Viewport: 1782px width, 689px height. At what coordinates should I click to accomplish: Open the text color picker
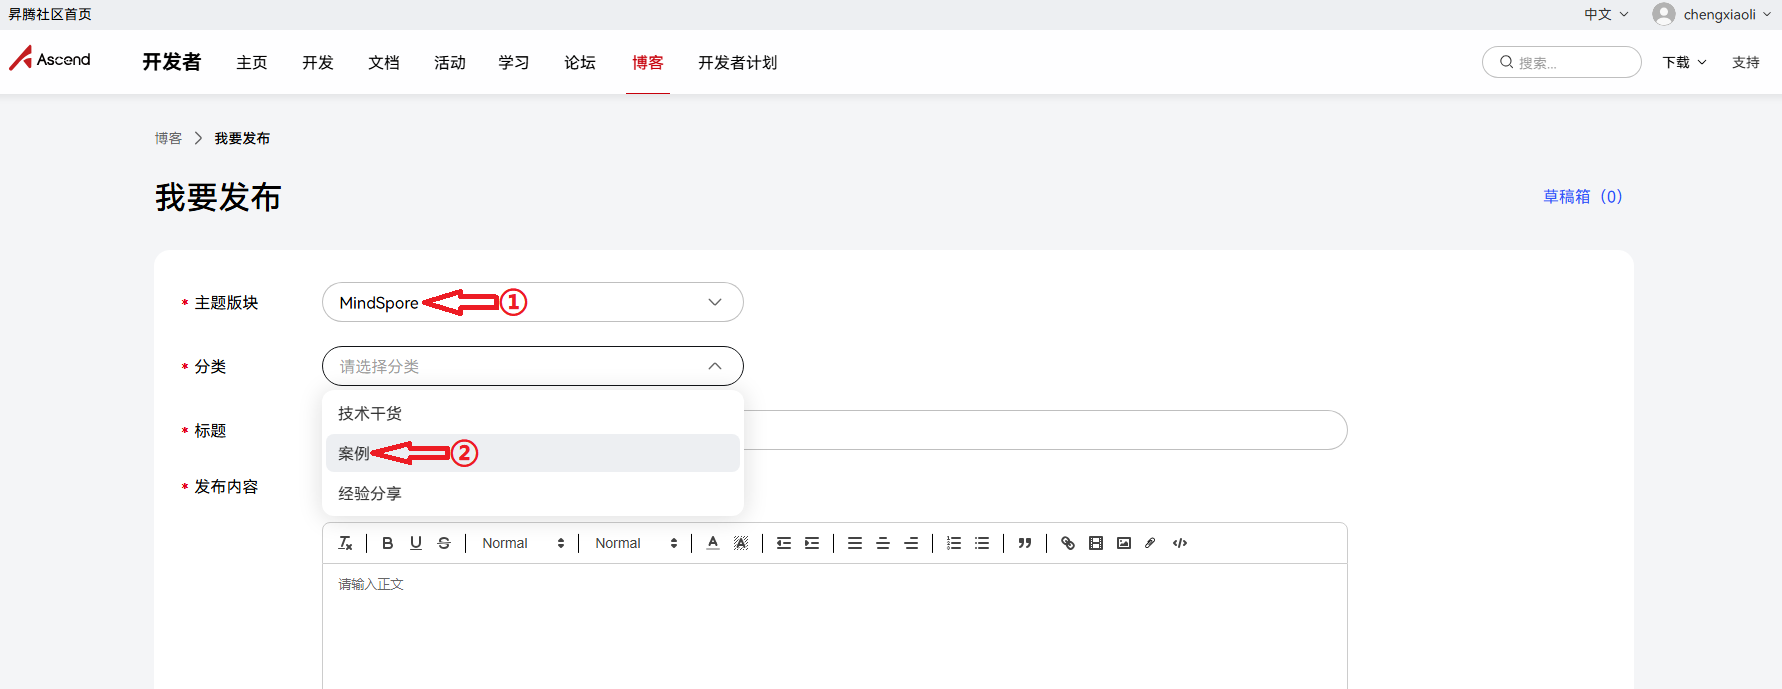point(713,543)
